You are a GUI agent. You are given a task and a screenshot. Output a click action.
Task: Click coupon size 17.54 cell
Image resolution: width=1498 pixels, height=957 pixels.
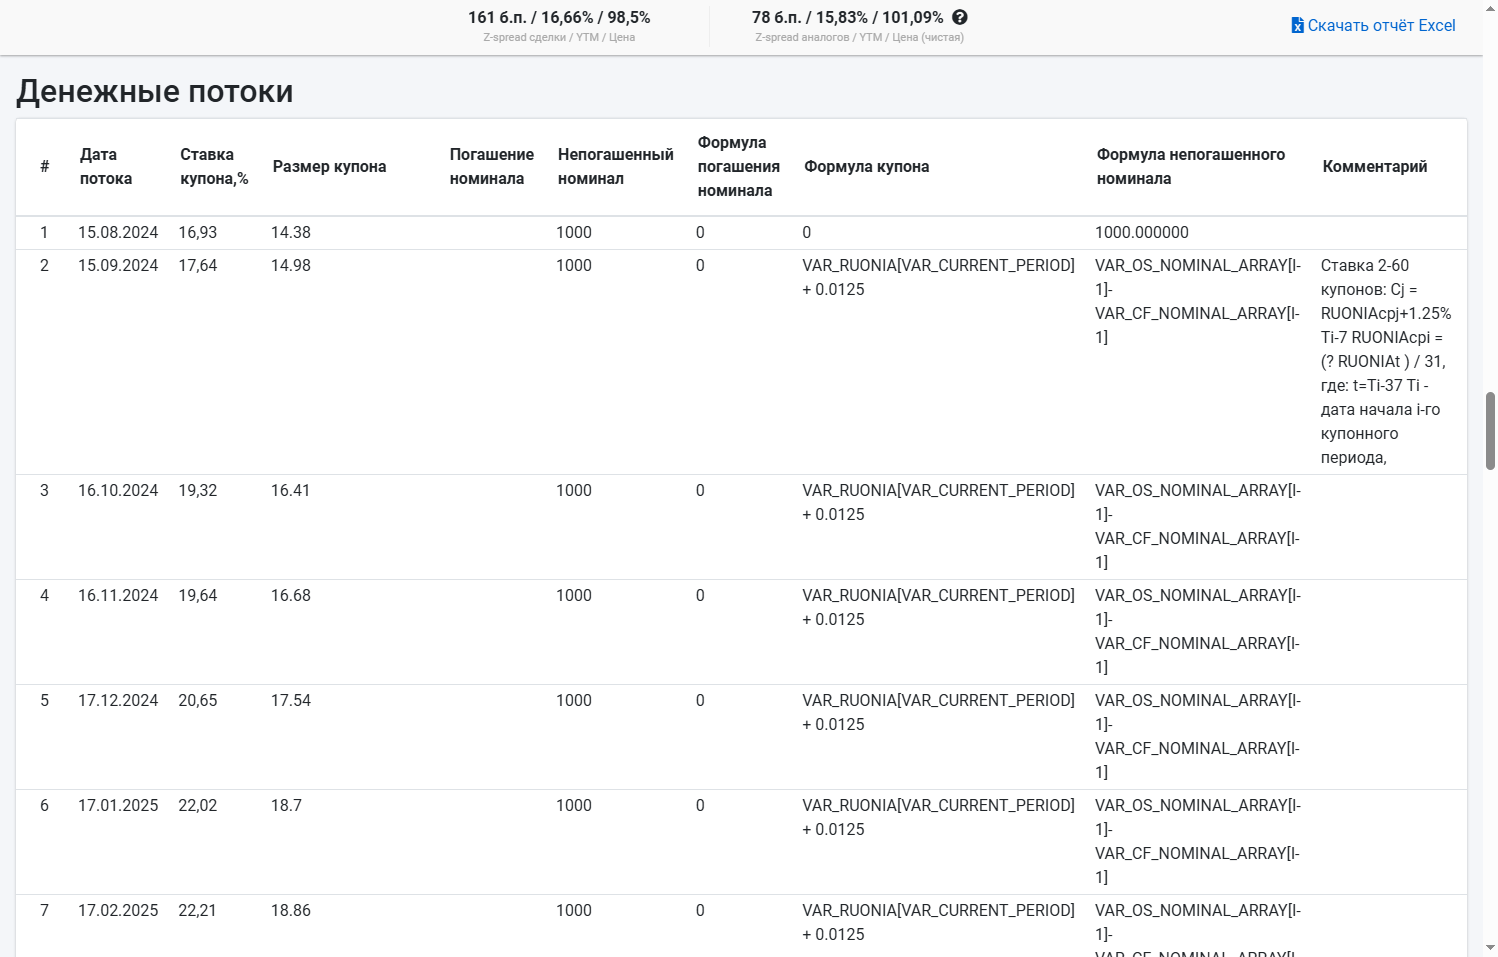click(x=291, y=701)
